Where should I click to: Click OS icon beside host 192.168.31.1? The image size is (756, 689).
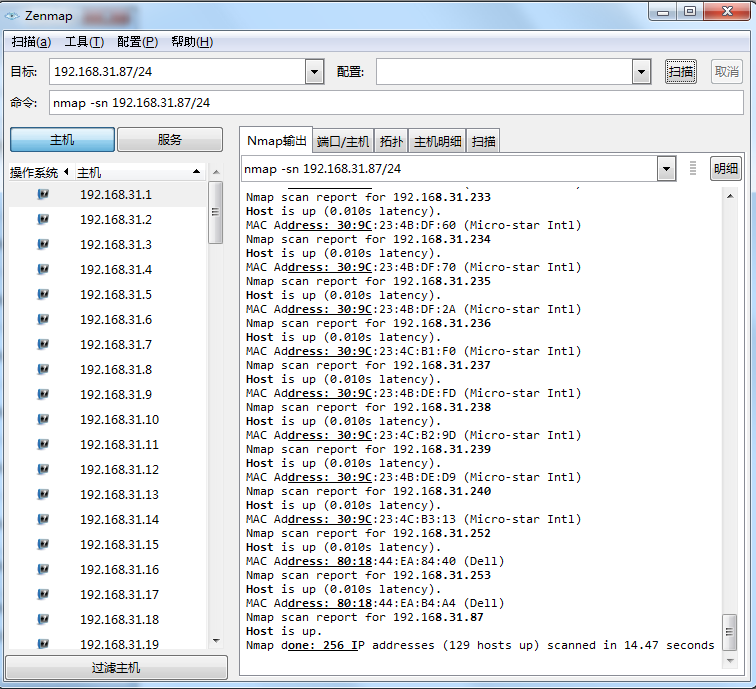click(x=43, y=194)
